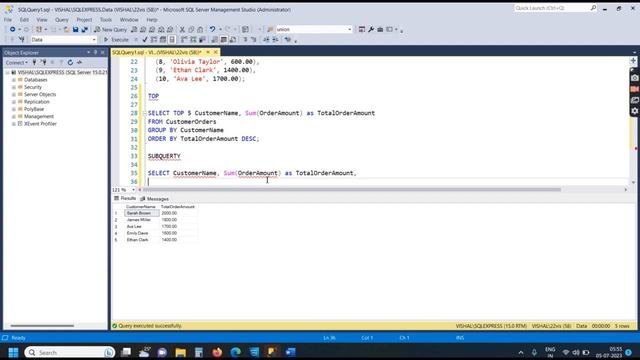
Task: Open the Edit menu
Action: click(x=24, y=20)
